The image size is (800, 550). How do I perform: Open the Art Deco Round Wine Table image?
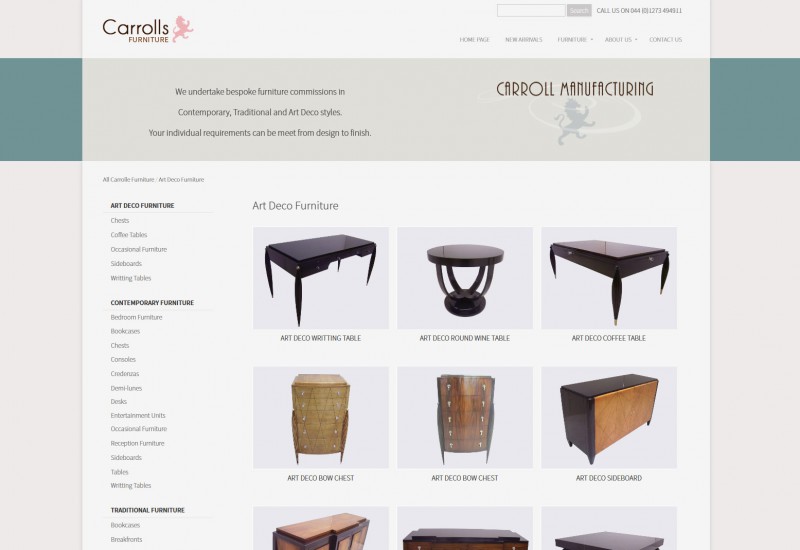pos(465,278)
